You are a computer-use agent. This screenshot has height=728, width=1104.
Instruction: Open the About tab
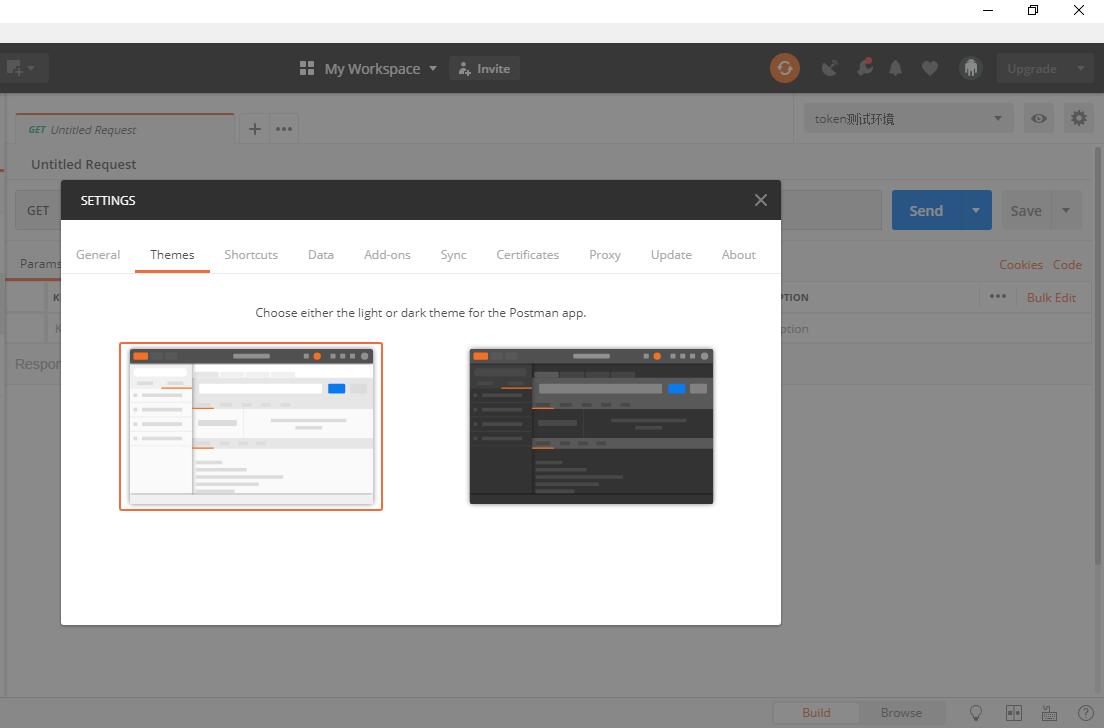pyautogui.click(x=738, y=255)
